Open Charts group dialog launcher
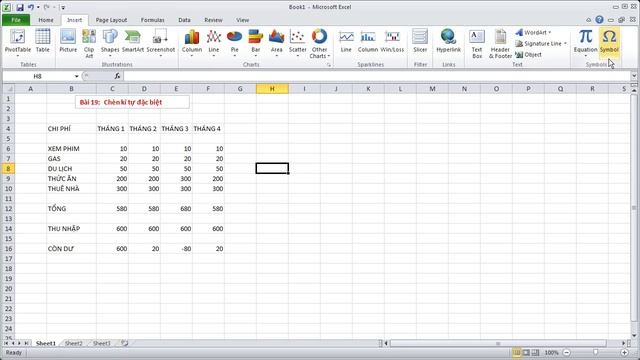640x360 pixels. (x=329, y=65)
